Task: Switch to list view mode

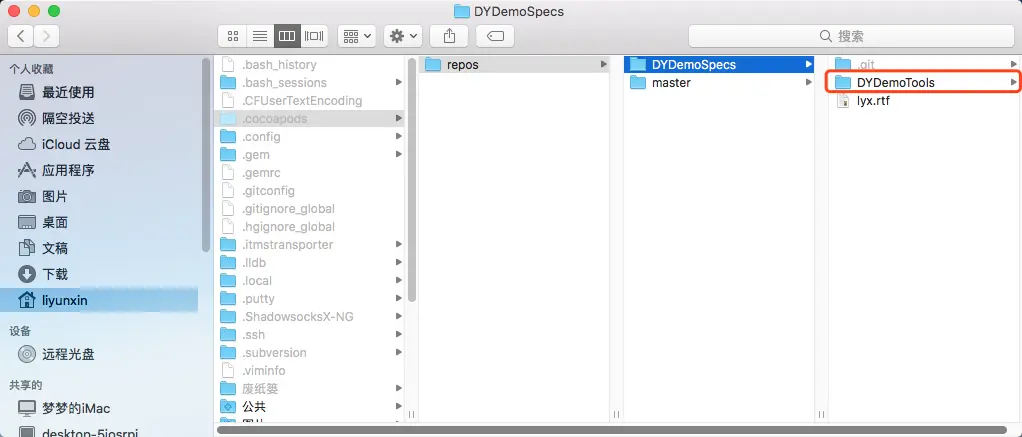Action: click(x=260, y=36)
